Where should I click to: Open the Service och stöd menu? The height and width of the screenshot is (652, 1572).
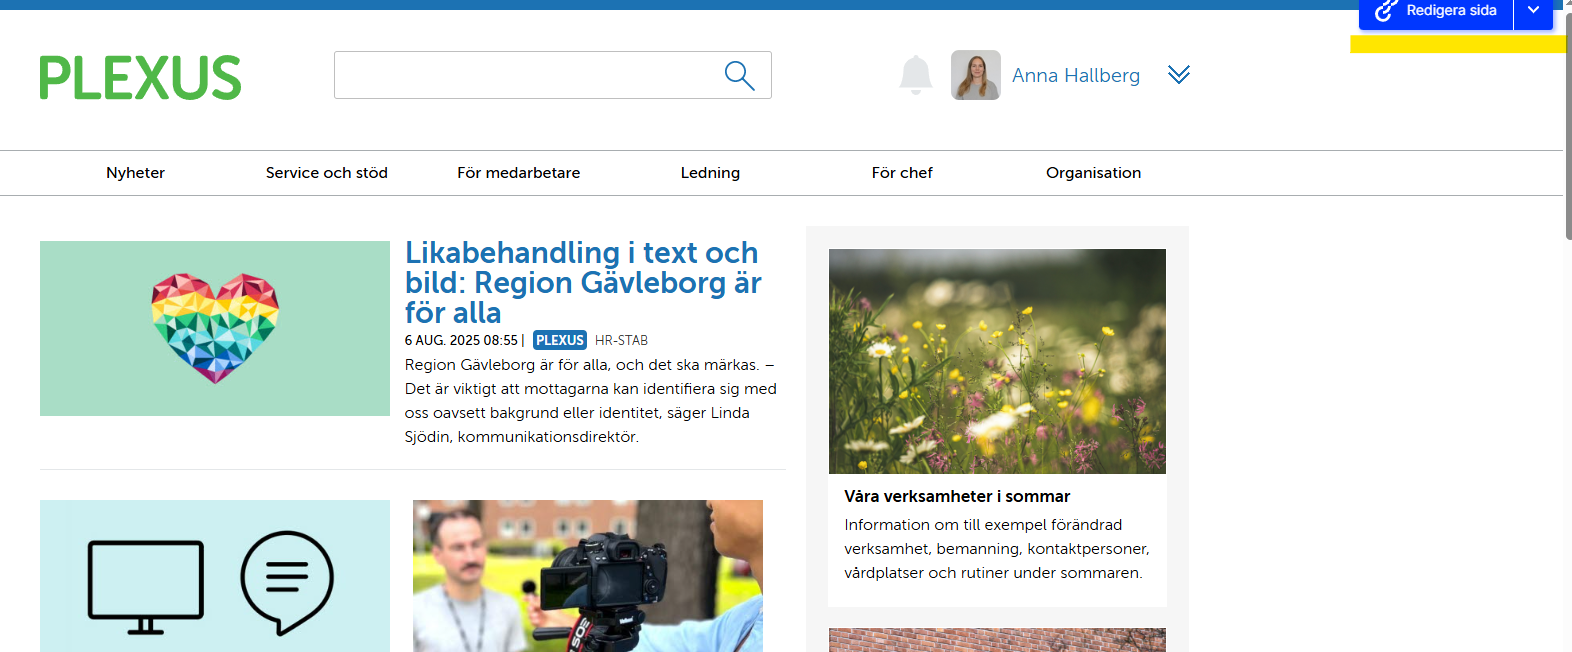pos(327,173)
